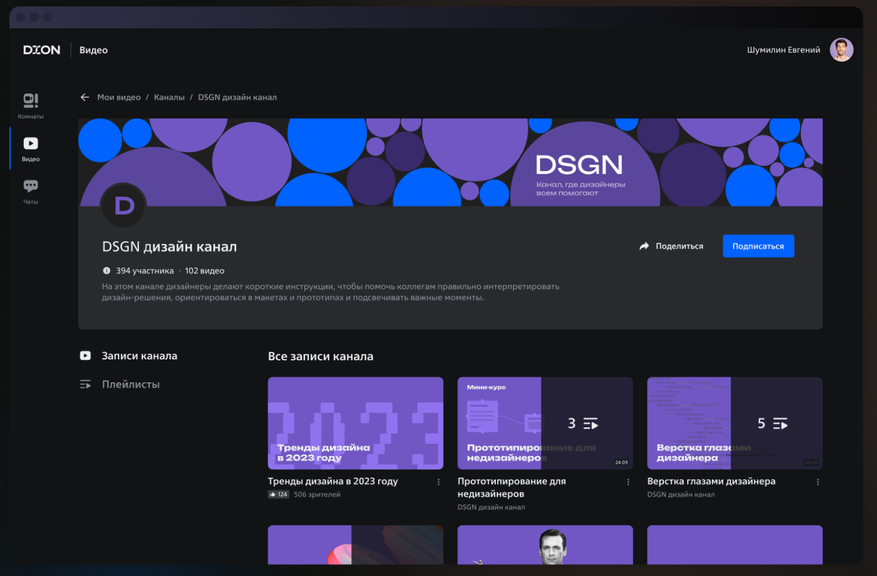Image resolution: width=877 pixels, height=576 pixels.
Task: Click the playlist icon beside Плейлисты
Action: pyautogui.click(x=85, y=384)
